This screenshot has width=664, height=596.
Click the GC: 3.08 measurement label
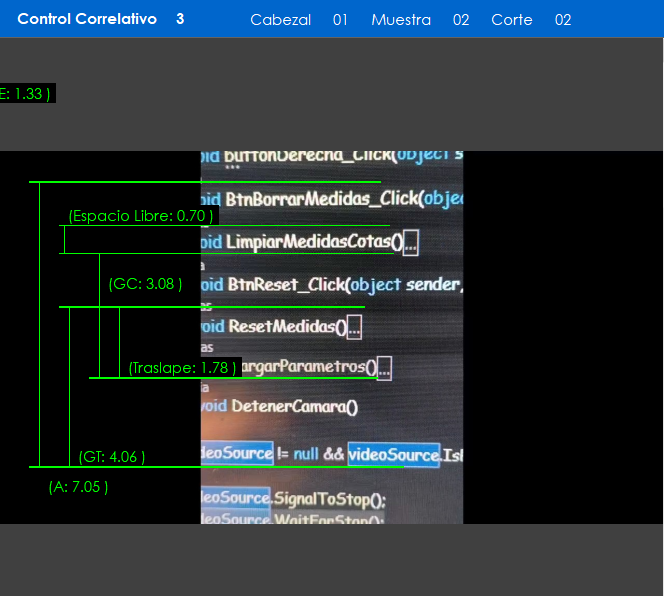(x=145, y=284)
